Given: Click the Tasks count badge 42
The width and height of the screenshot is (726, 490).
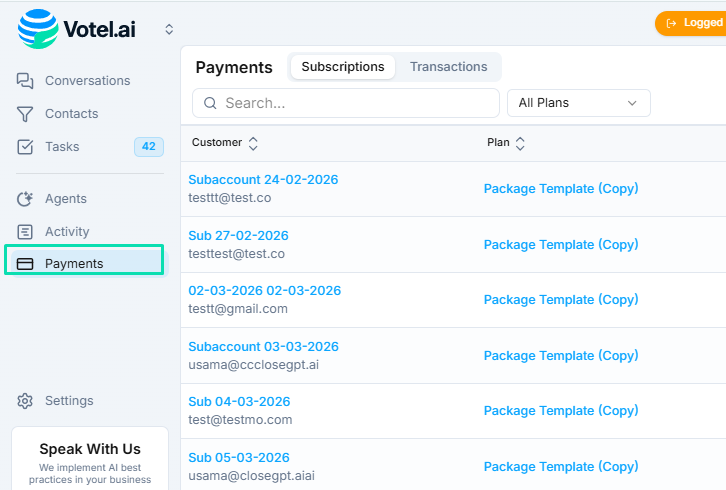Looking at the screenshot, I should (x=148, y=147).
